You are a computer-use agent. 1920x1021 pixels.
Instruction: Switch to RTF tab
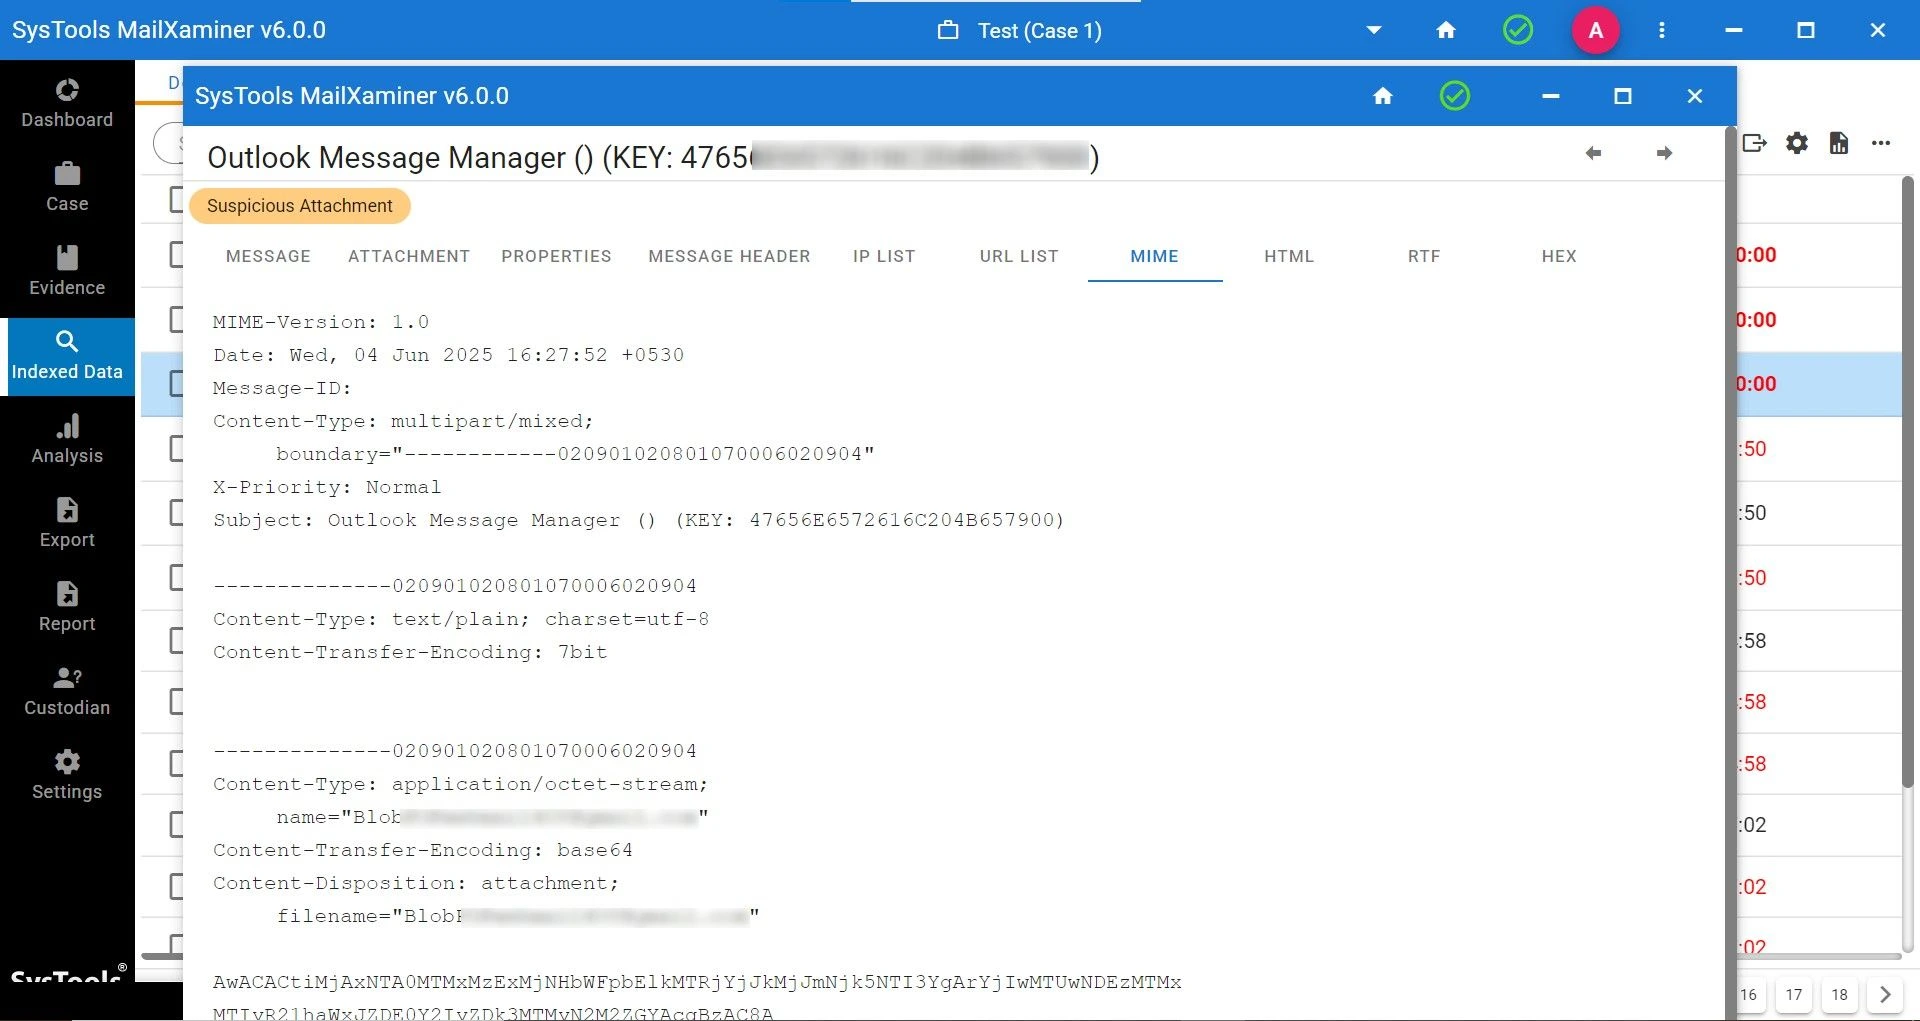click(1424, 256)
